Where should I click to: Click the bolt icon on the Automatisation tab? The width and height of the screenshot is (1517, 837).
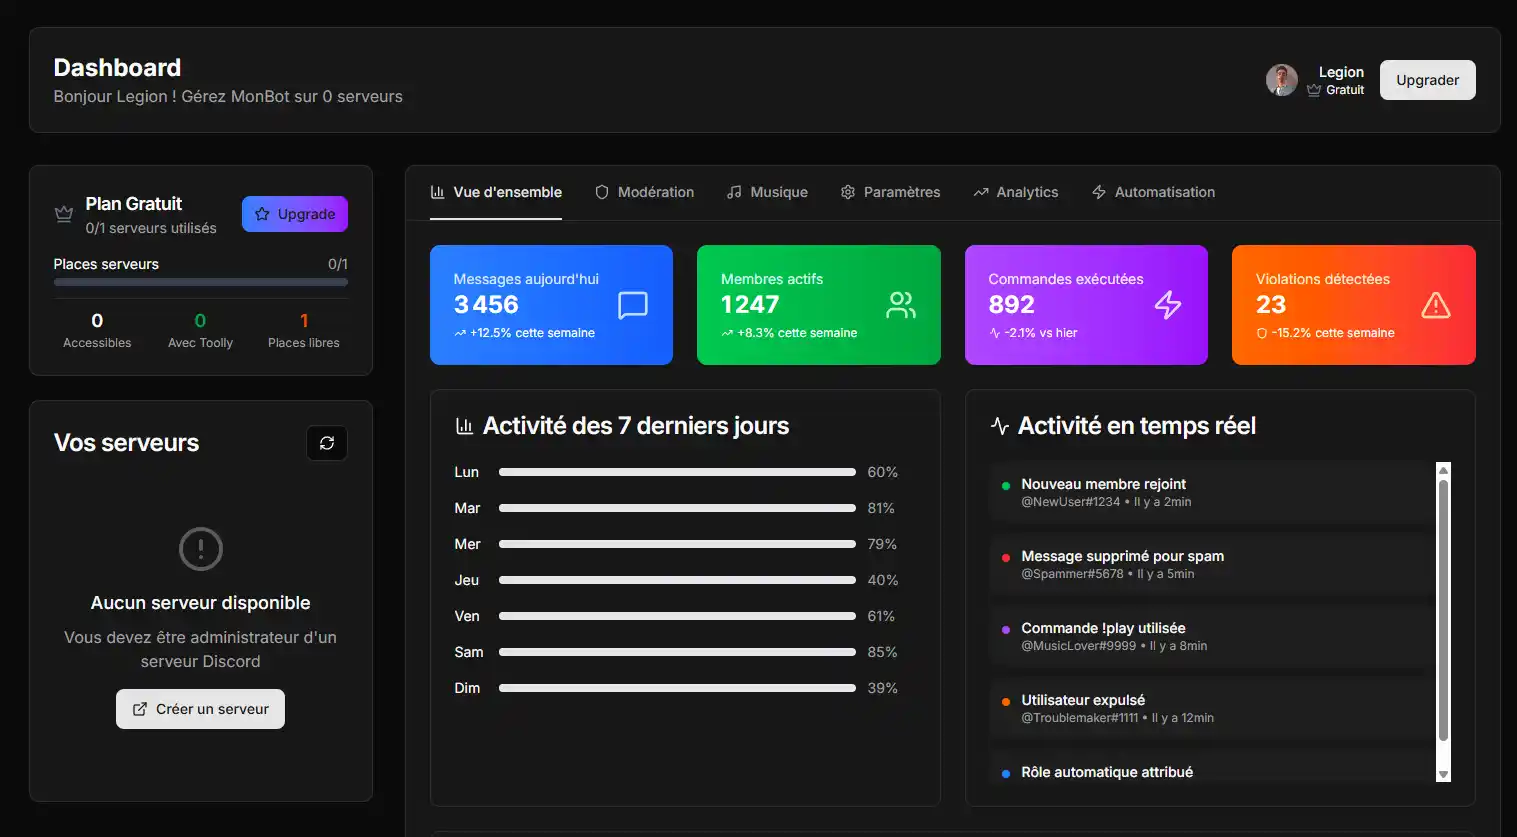click(x=1099, y=192)
